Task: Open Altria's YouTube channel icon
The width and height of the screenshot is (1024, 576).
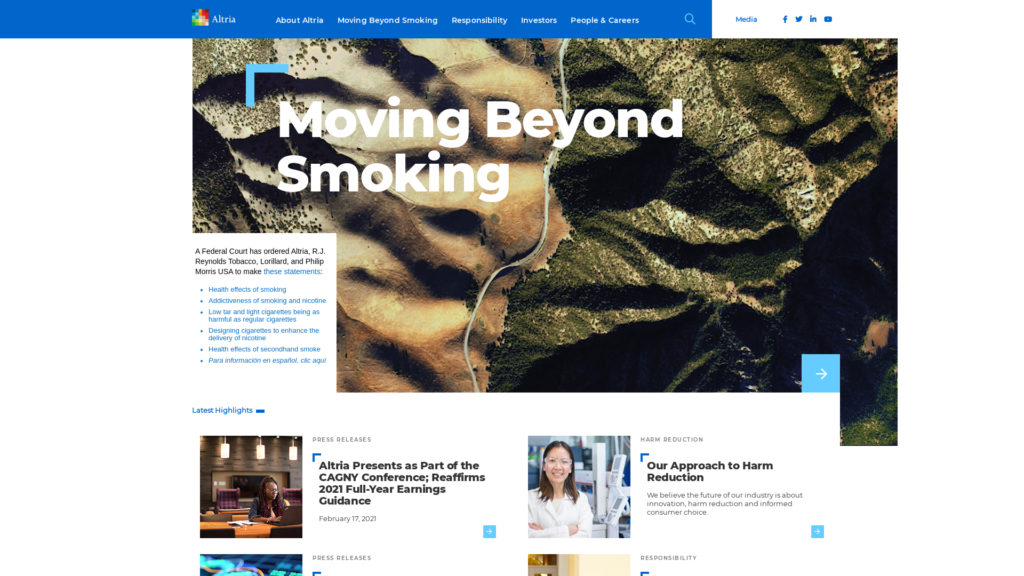Action: coord(828,19)
